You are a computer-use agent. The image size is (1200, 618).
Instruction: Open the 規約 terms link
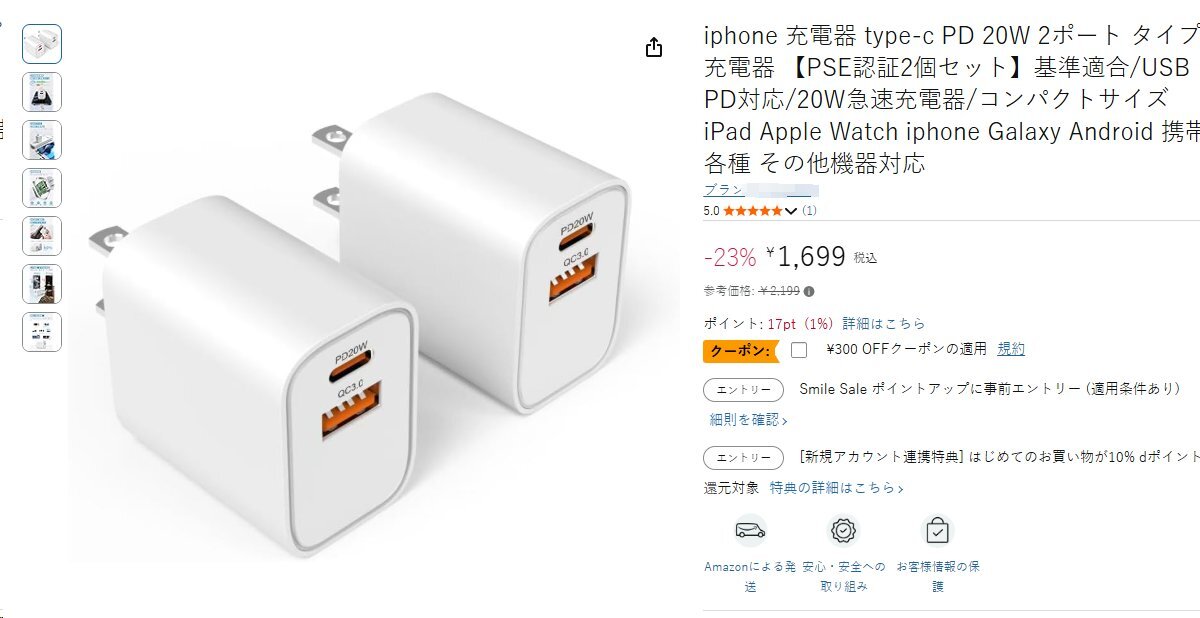1011,349
